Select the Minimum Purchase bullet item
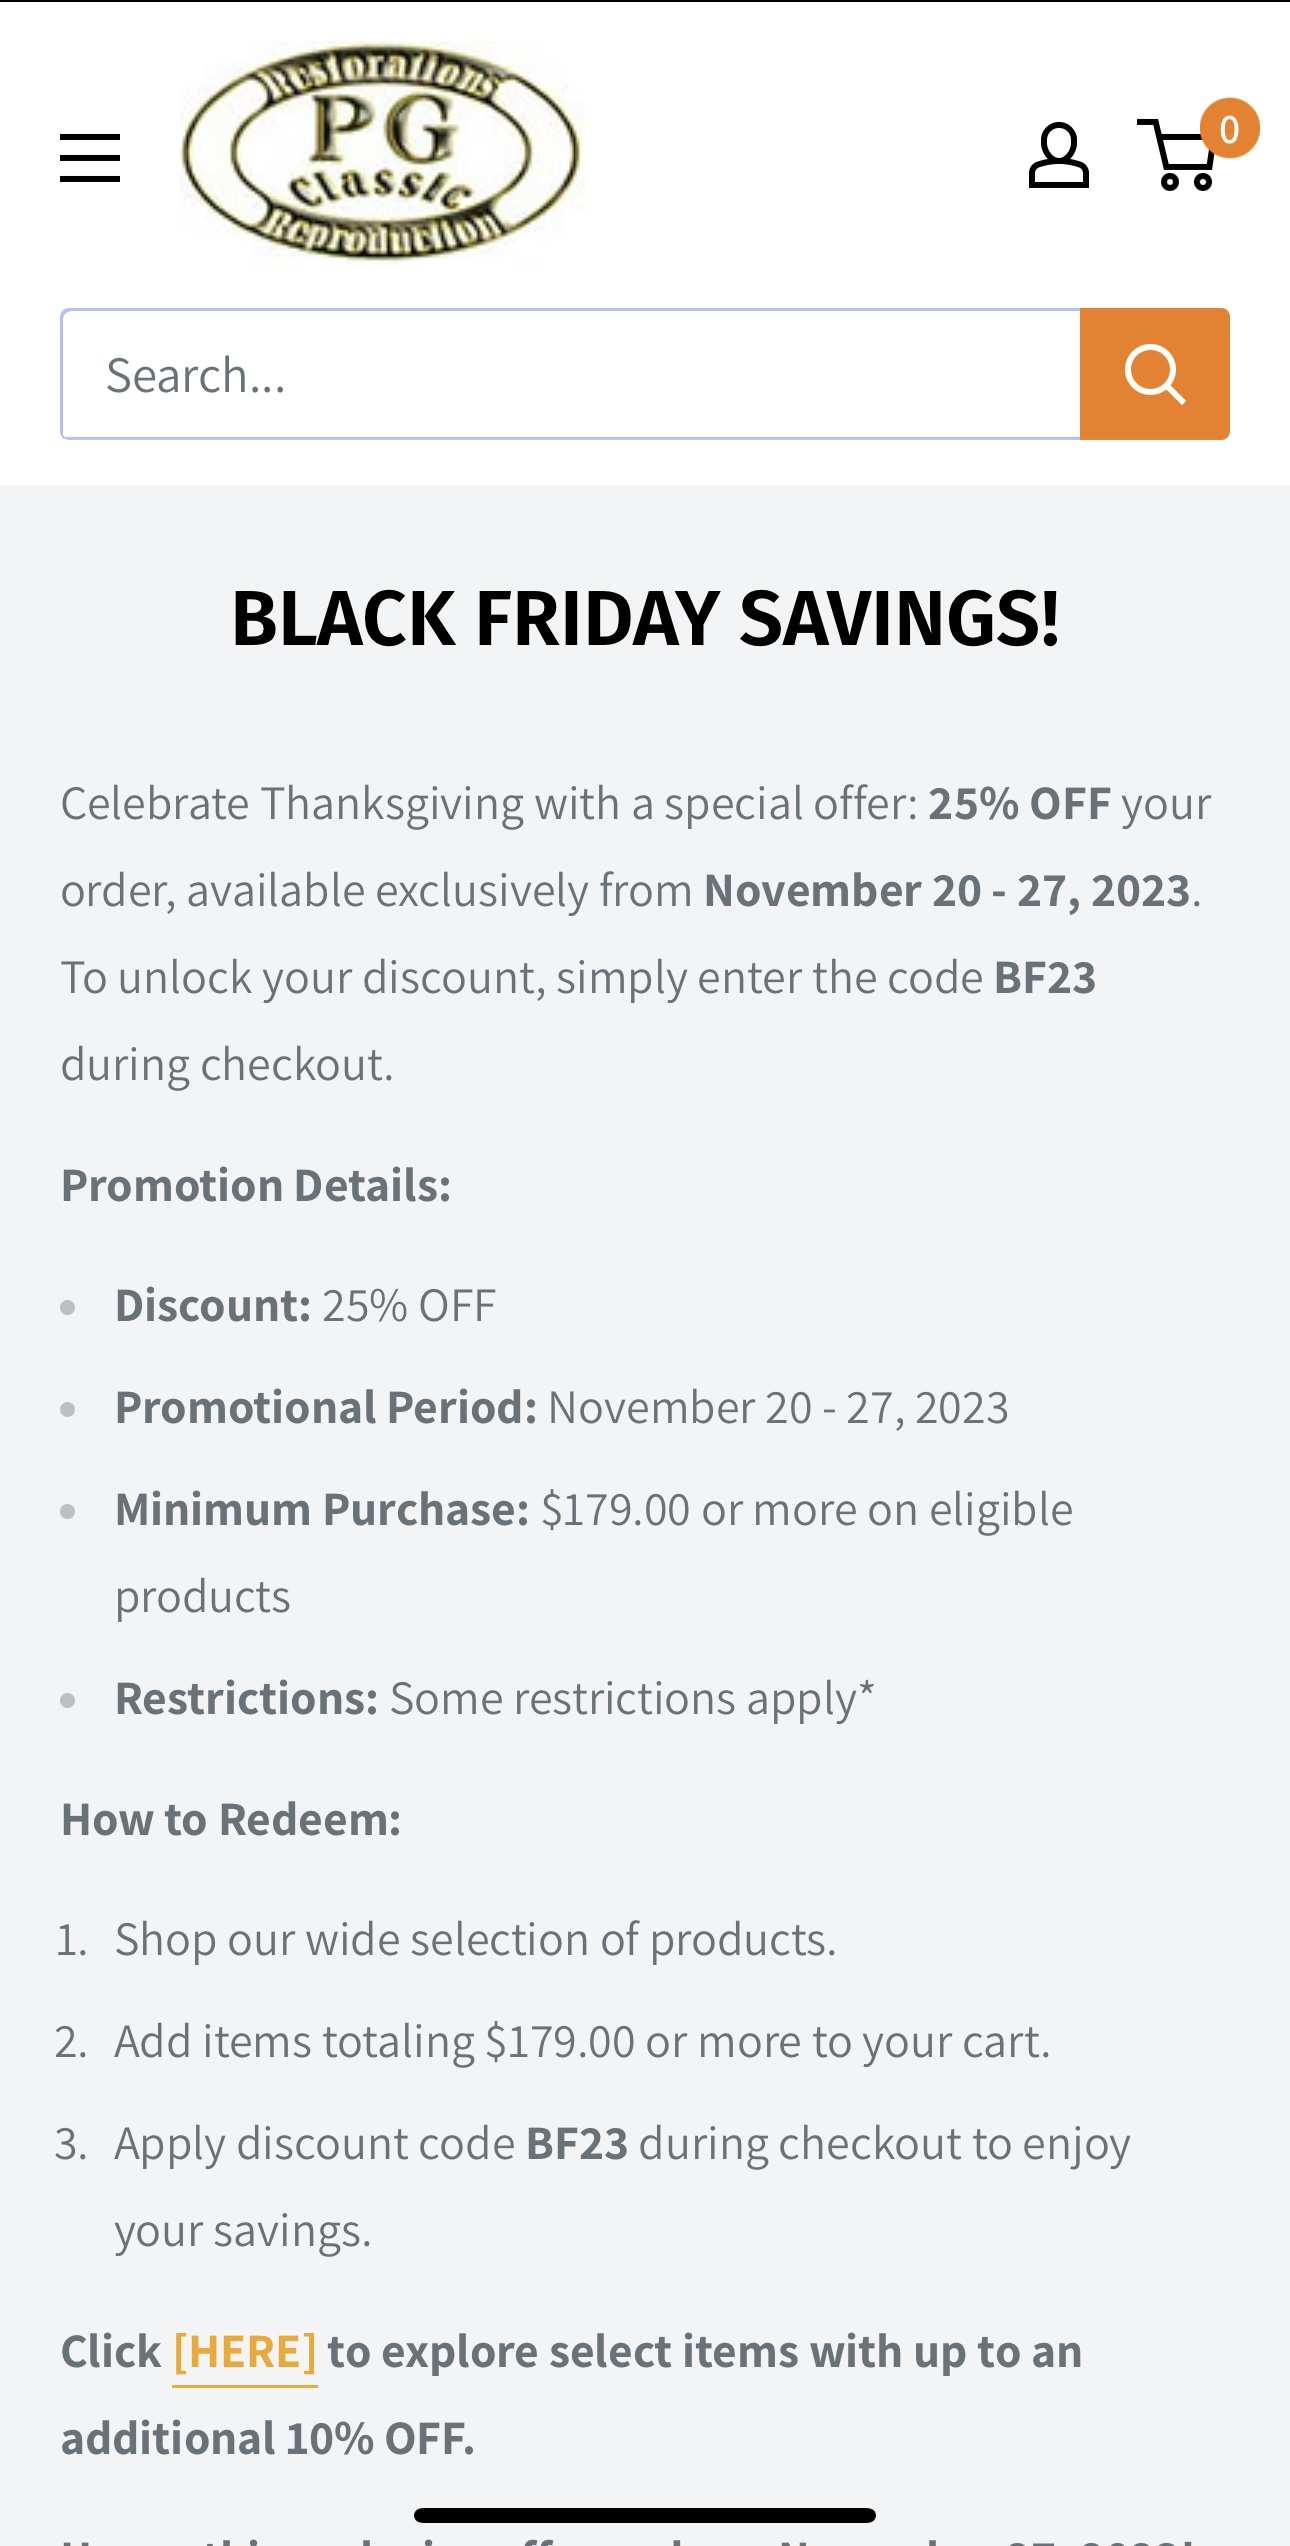Image resolution: width=1290 pixels, height=2546 pixels. (593, 1510)
